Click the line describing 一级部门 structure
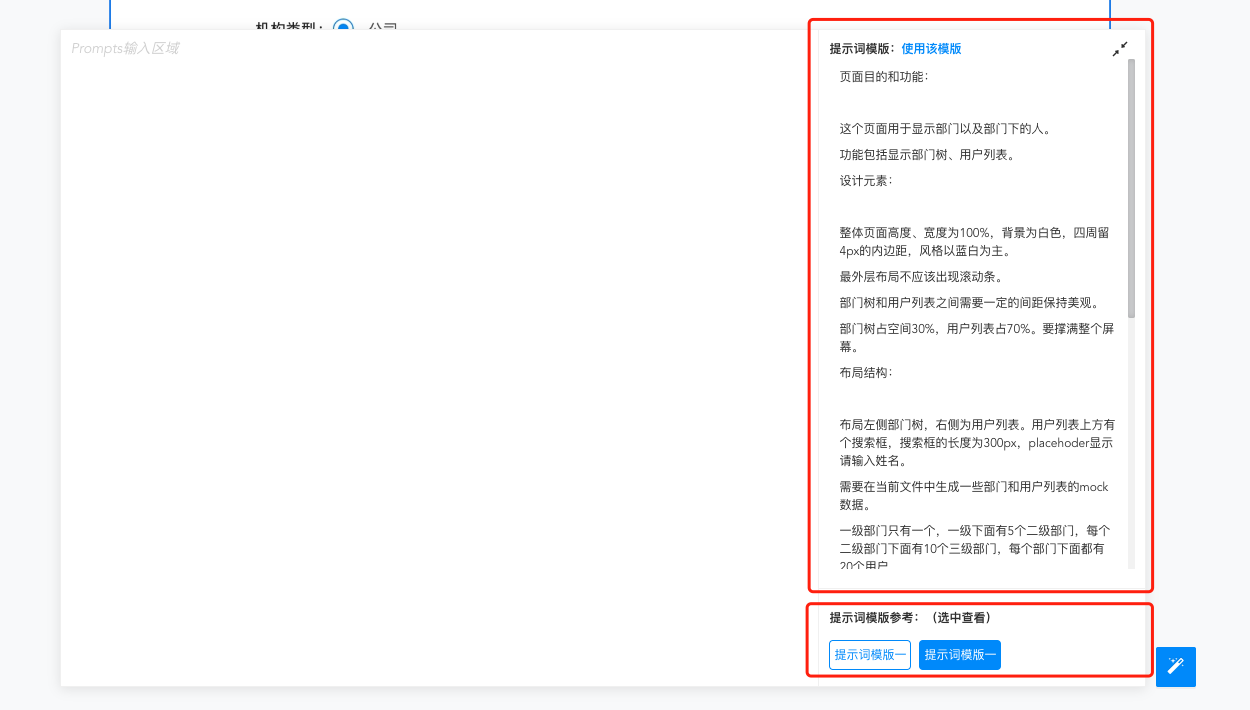Viewport: 1250px width, 710px height. (x=975, y=540)
